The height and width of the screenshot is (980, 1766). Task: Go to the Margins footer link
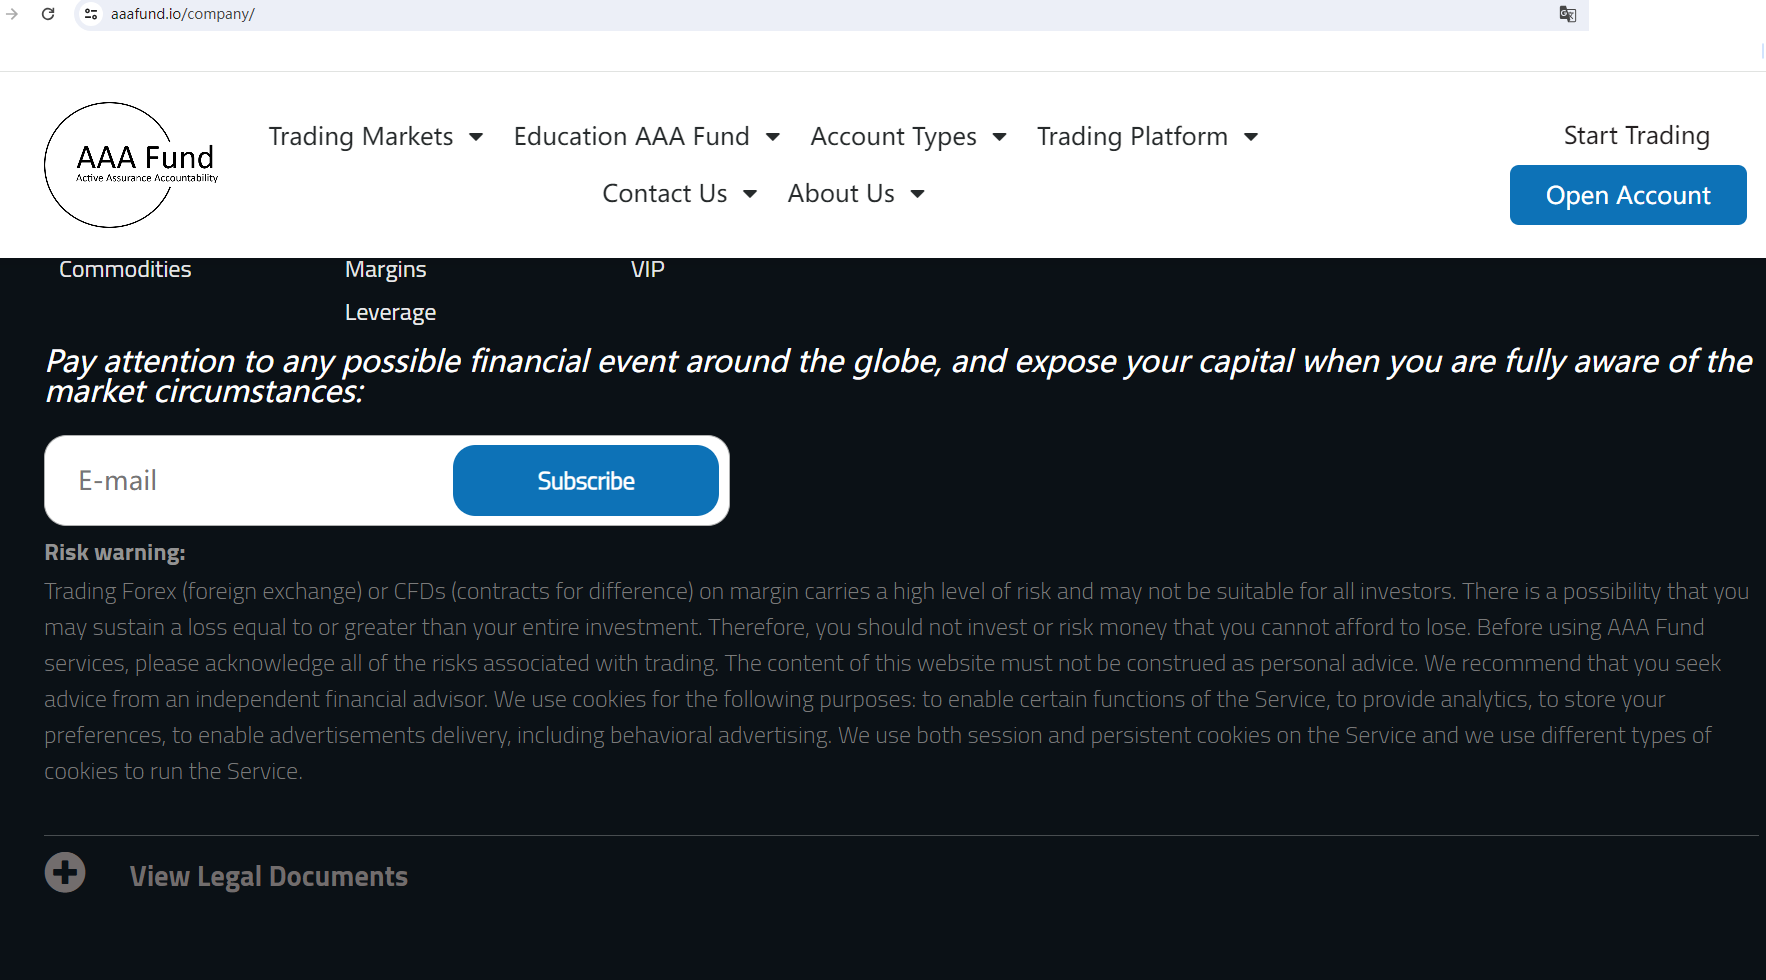click(385, 270)
